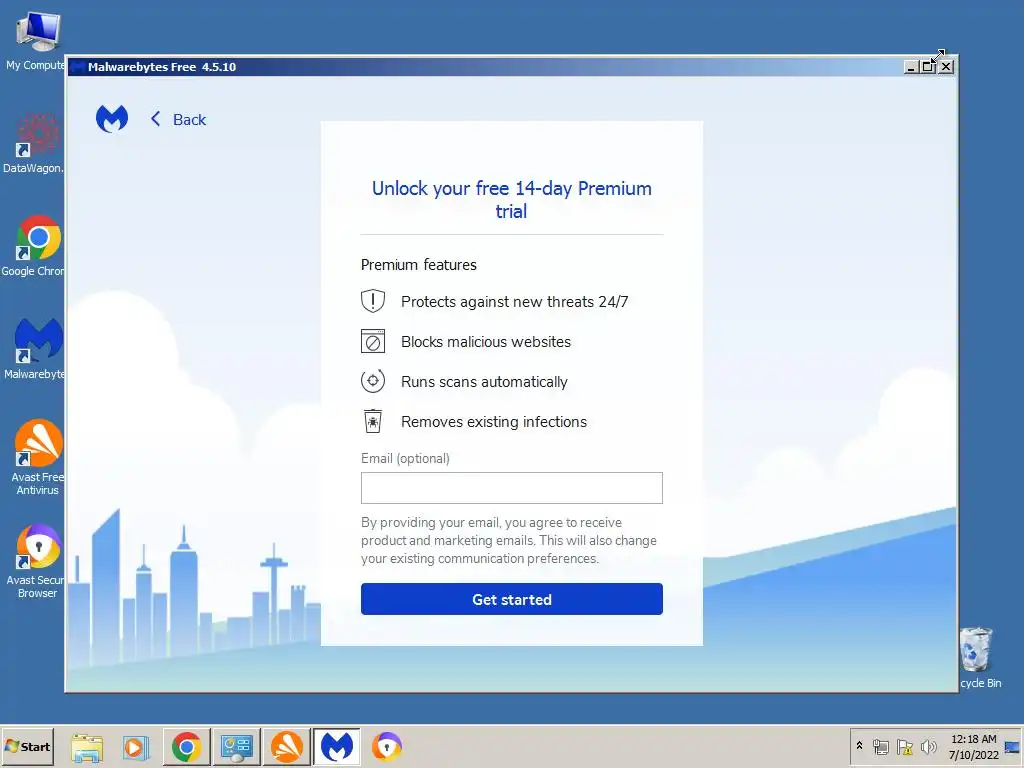This screenshot has height=768, width=1024.
Task: Go back using the Back link
Action: (x=178, y=120)
